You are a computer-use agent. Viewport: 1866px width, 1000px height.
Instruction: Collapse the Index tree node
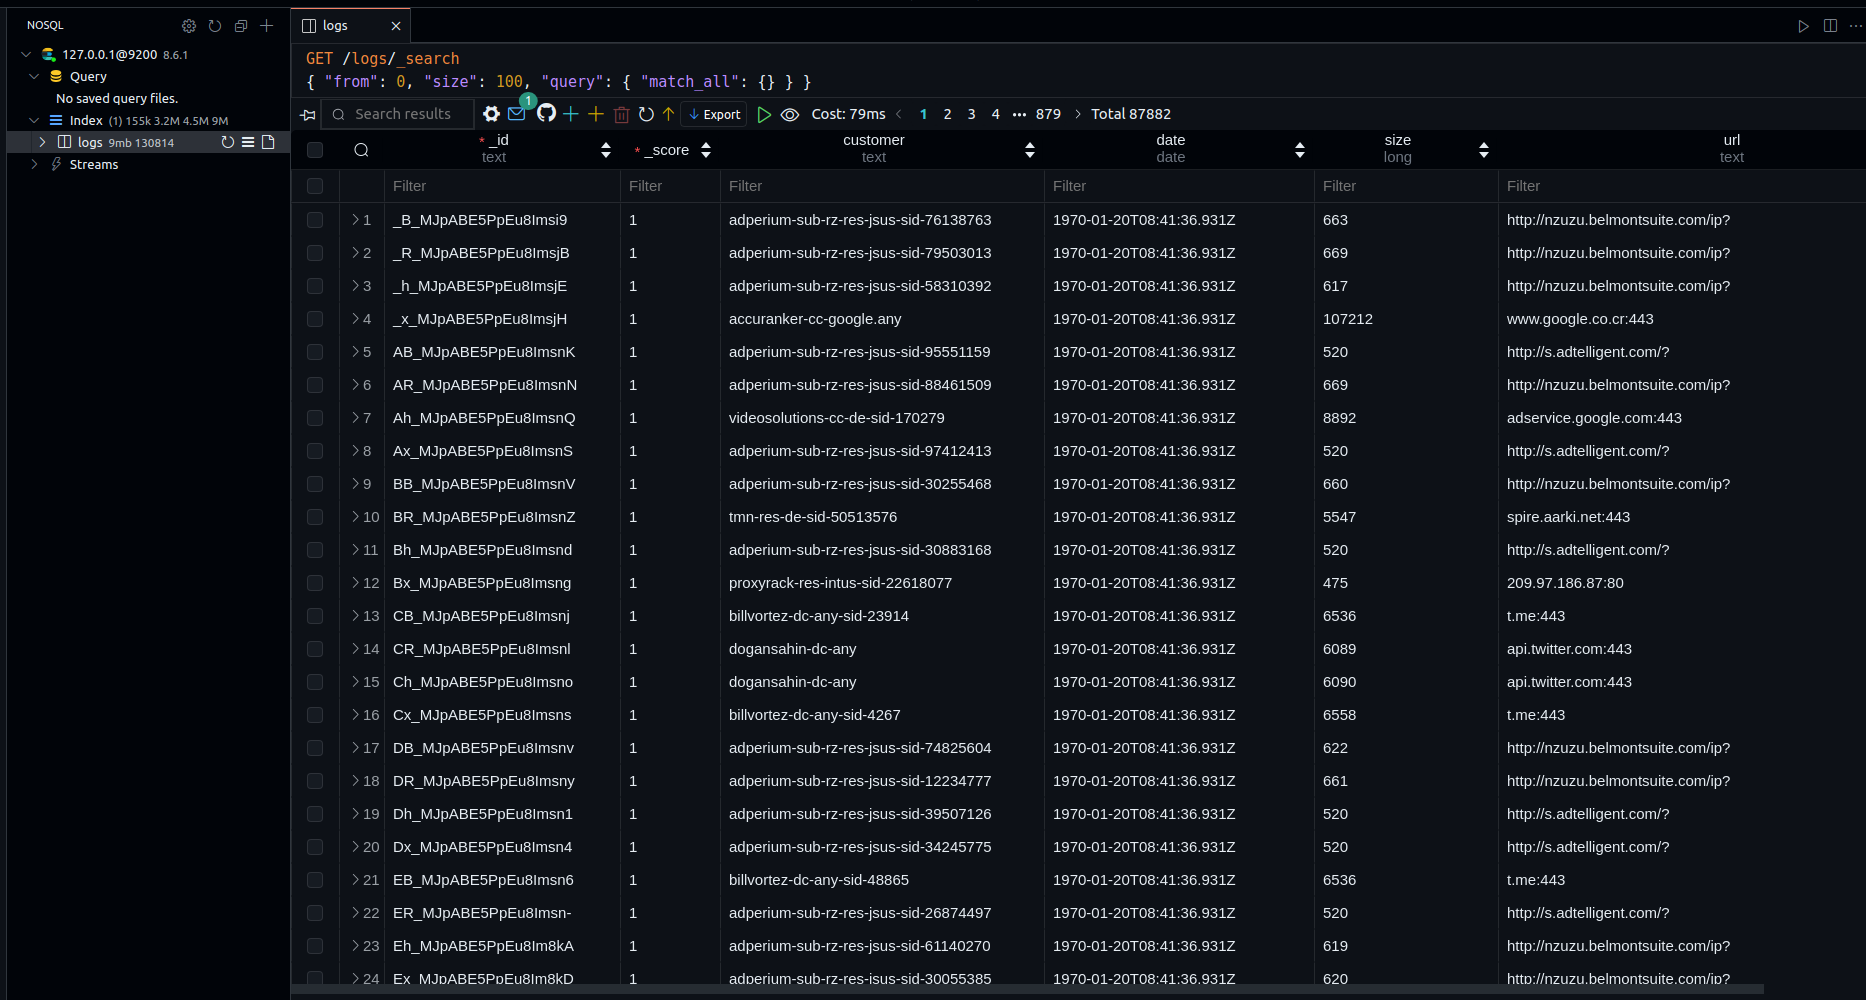point(34,120)
